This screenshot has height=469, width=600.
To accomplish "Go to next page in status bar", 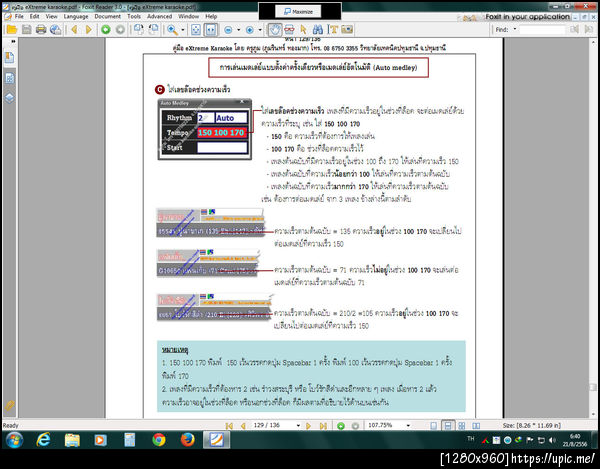I will click(308, 426).
